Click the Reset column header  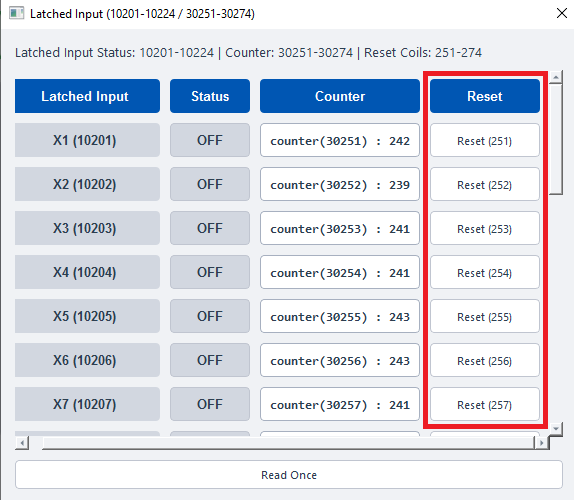(485, 96)
